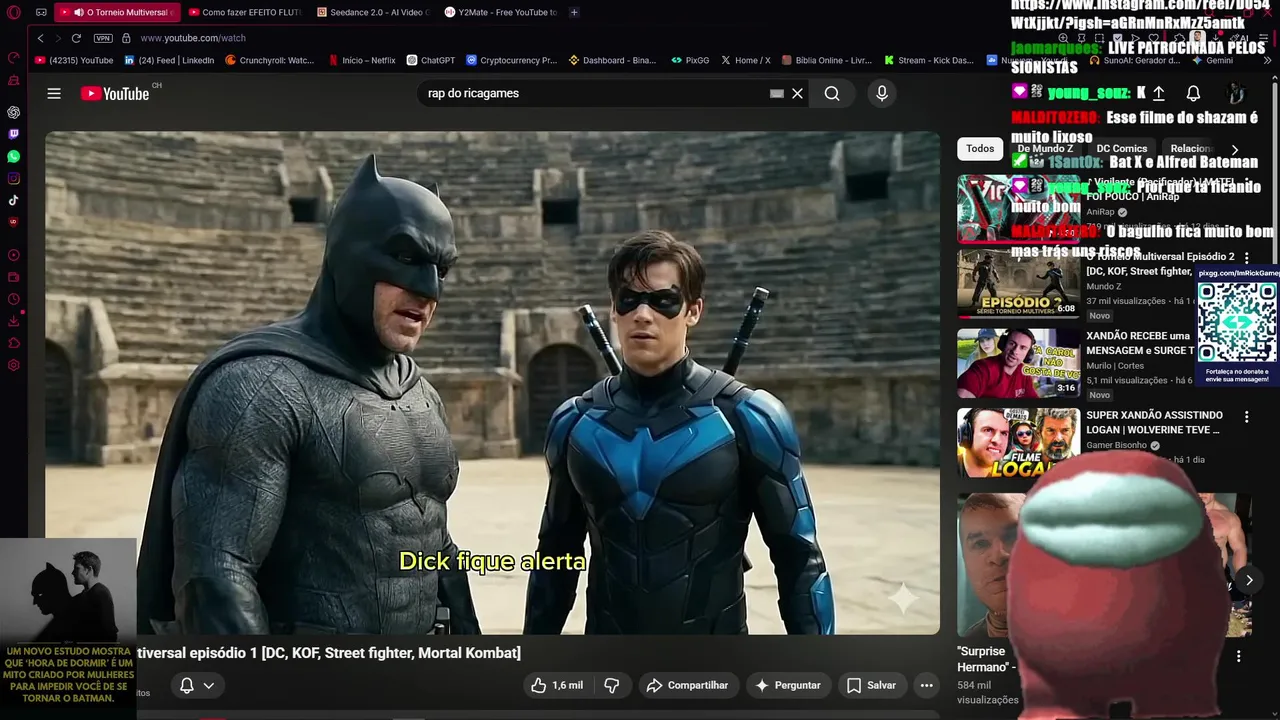The width and height of the screenshot is (1280, 720).
Task: Open the Stream - Kick Dashboard bookmark
Action: [x=928, y=60]
